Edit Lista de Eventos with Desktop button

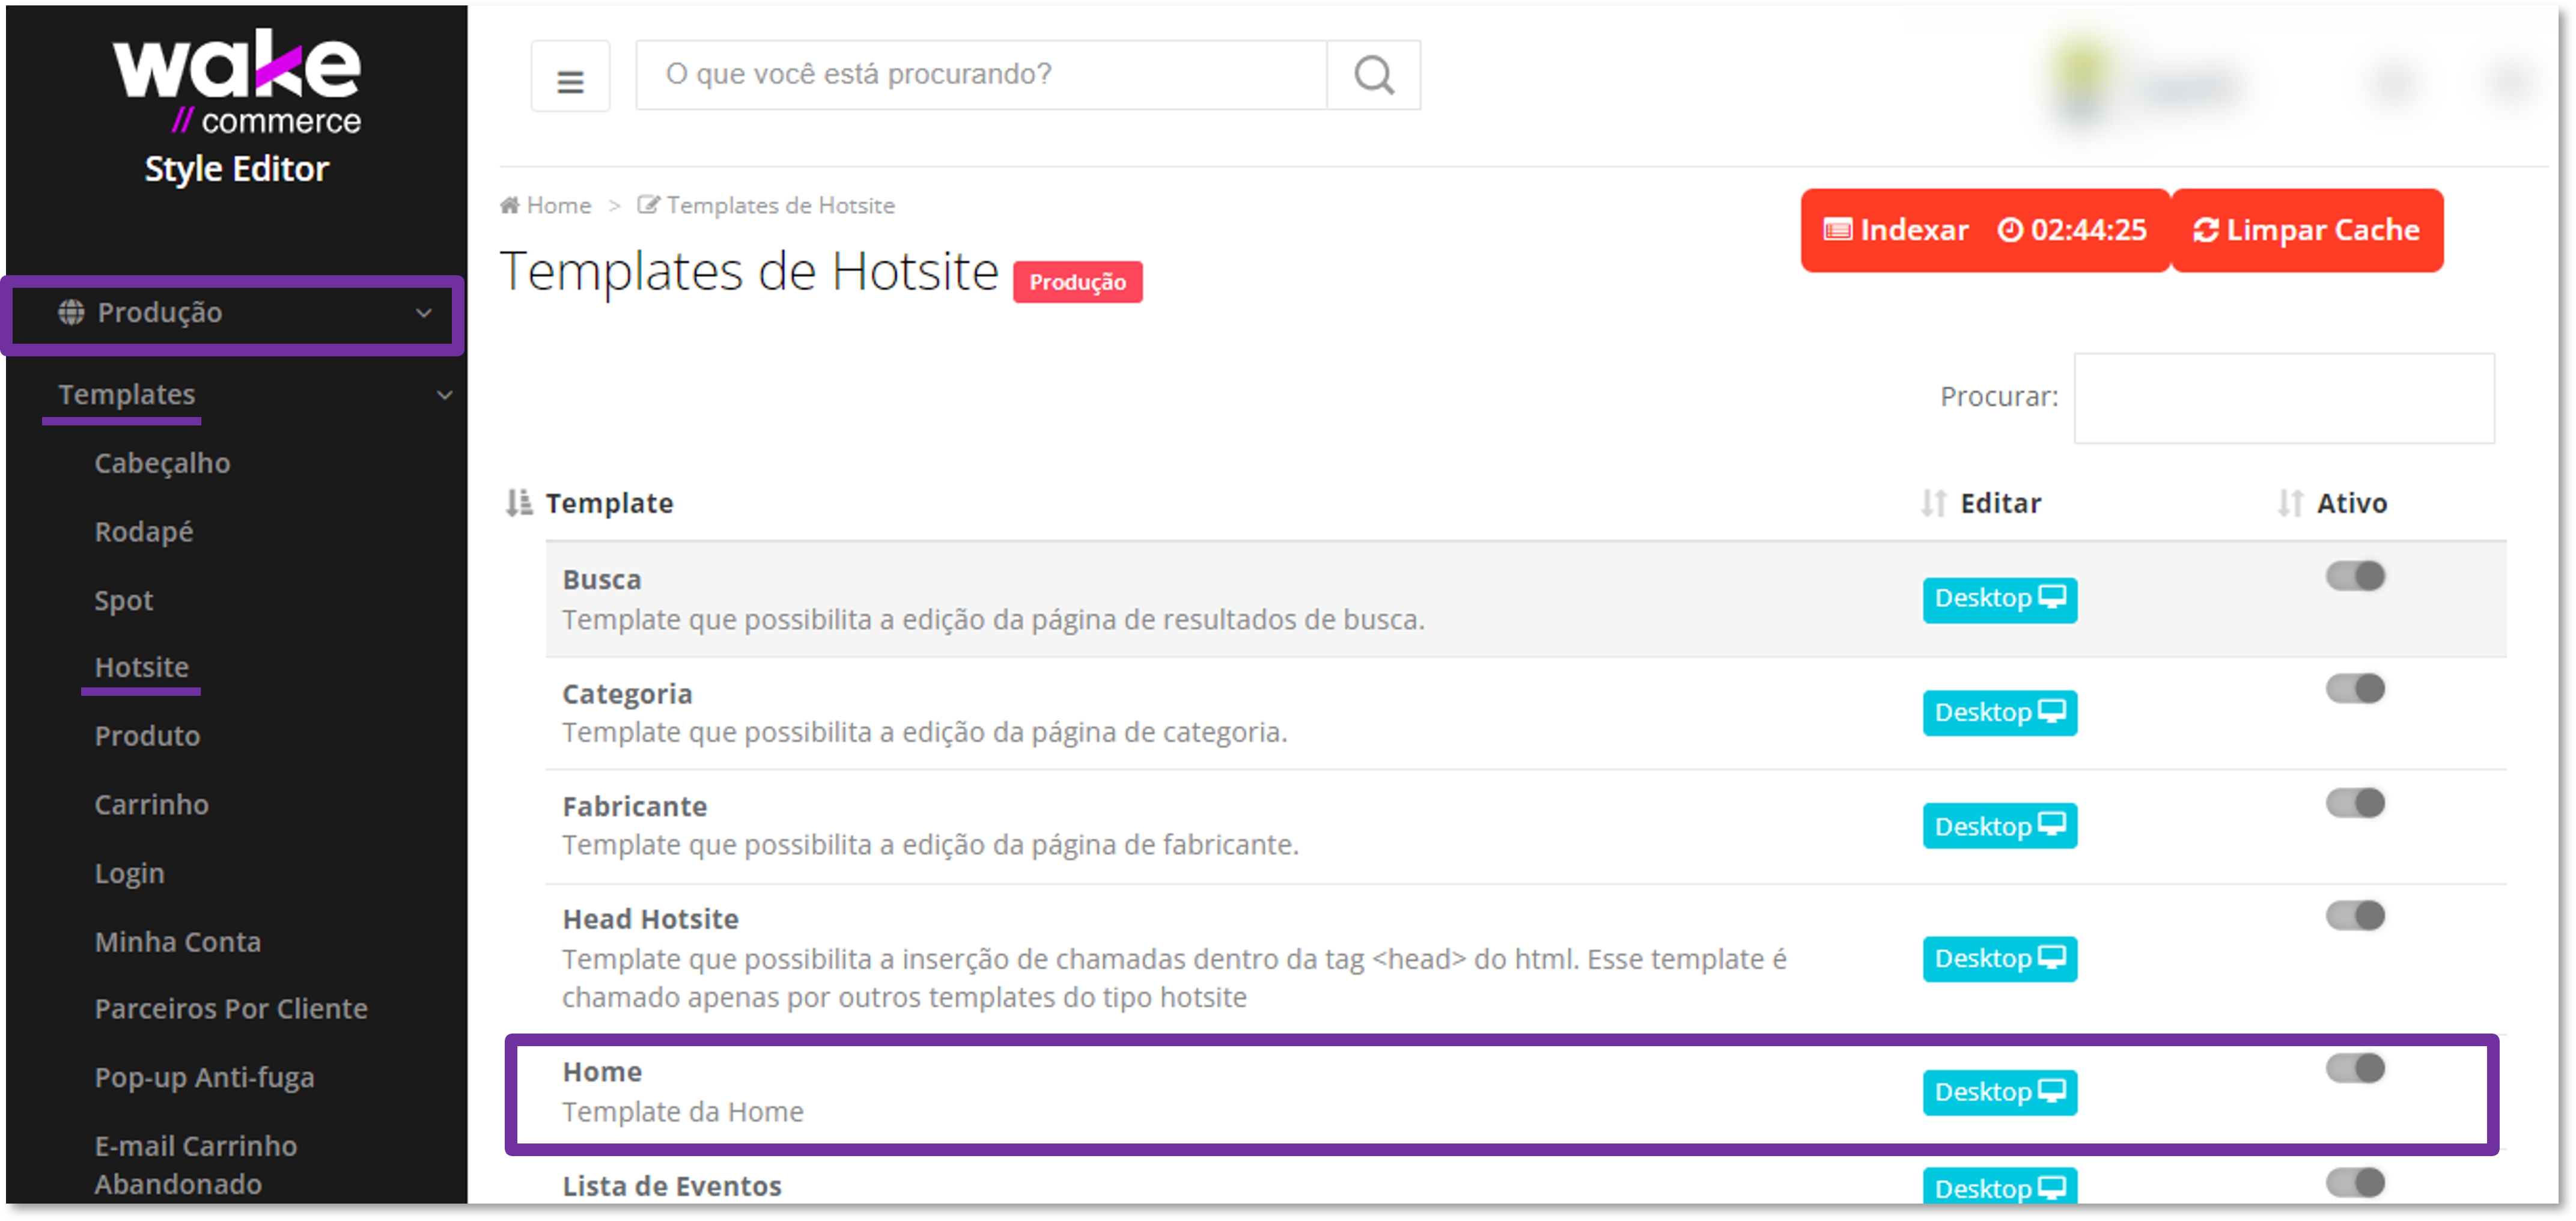2000,1186
